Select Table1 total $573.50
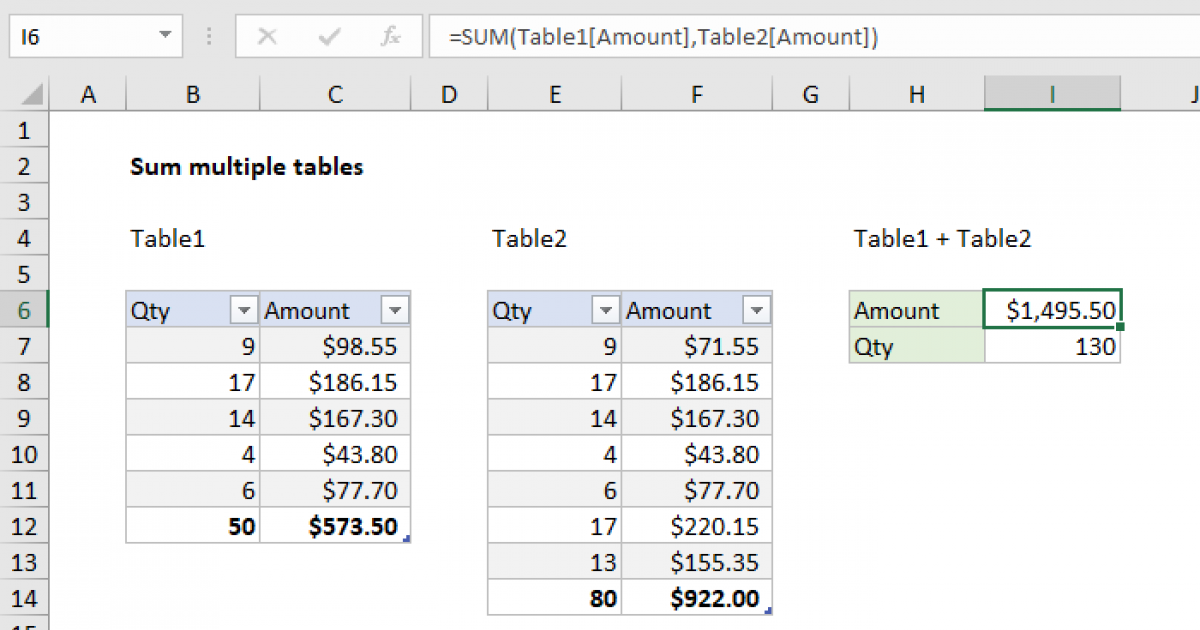1200x630 pixels. (x=335, y=527)
